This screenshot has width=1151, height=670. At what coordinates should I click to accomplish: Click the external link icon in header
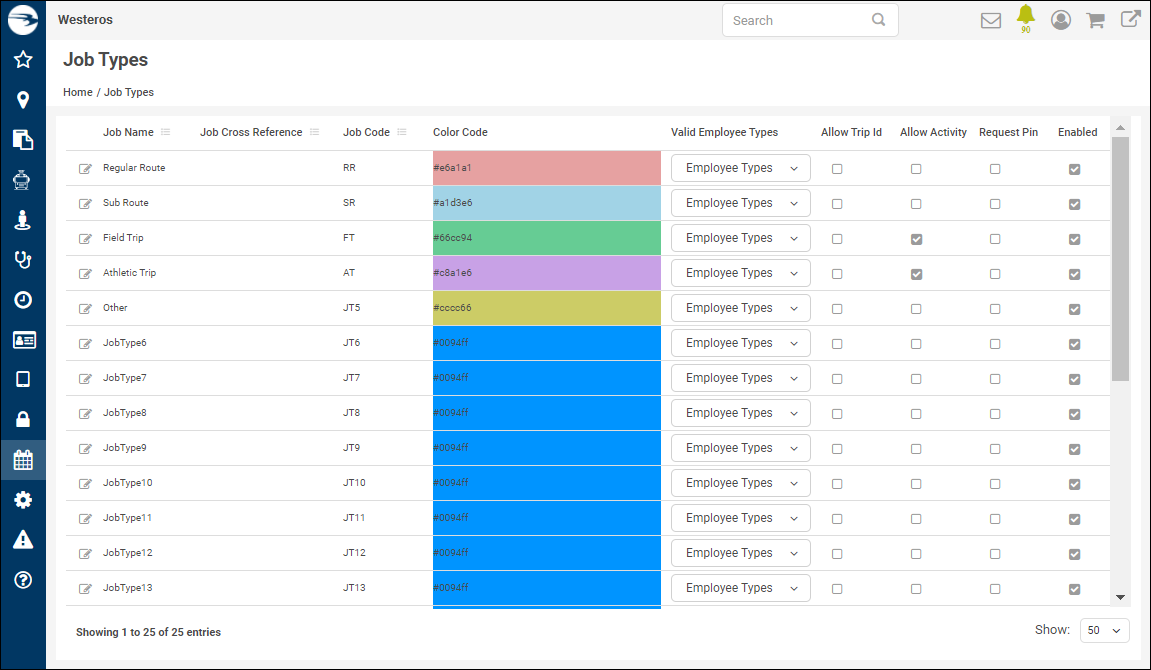coord(1130,19)
